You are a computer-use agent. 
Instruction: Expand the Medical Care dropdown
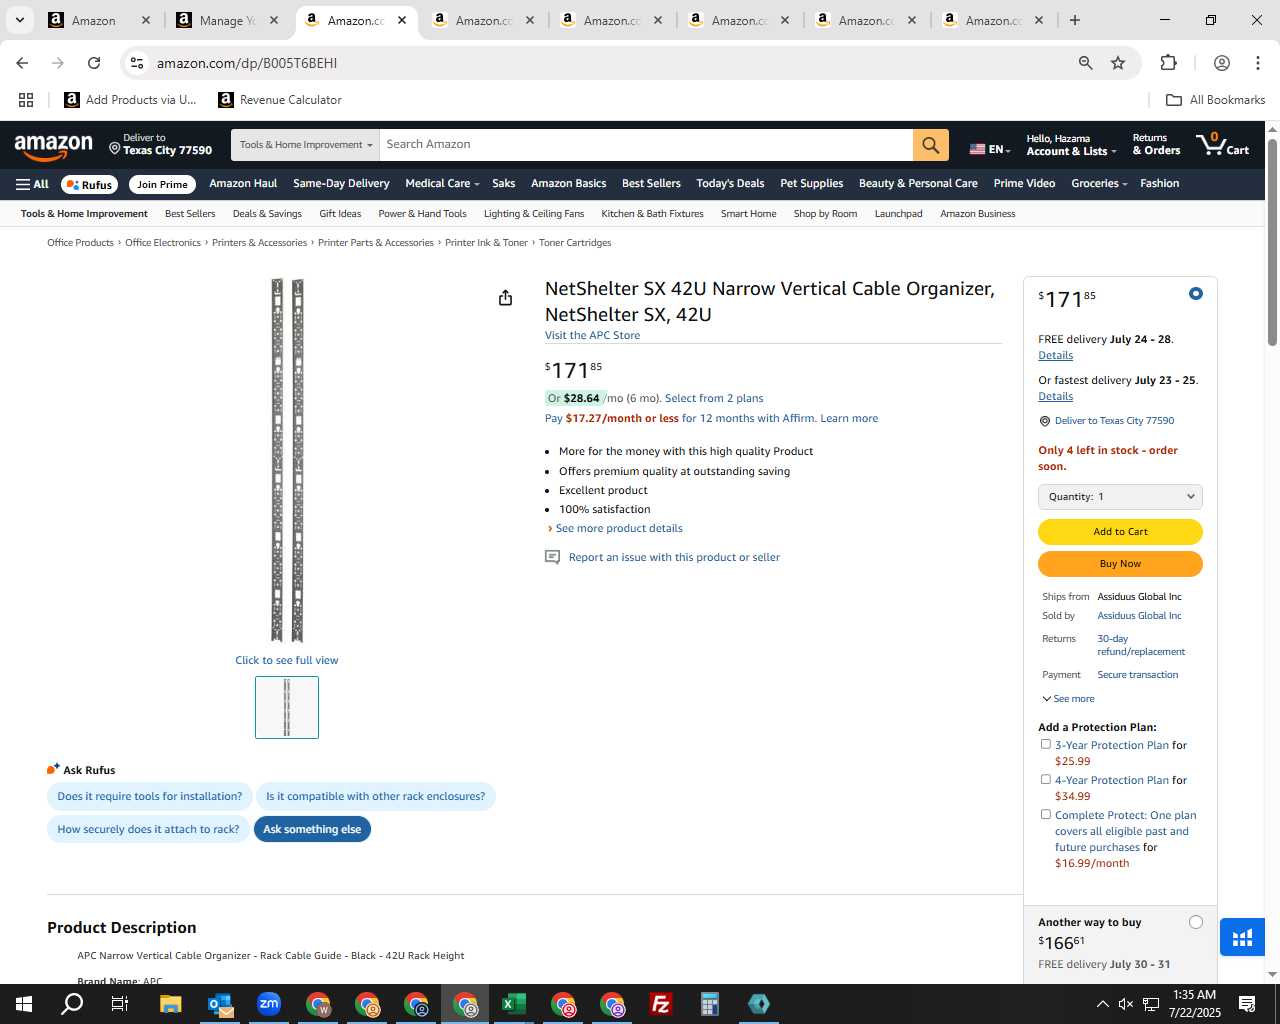tap(442, 184)
